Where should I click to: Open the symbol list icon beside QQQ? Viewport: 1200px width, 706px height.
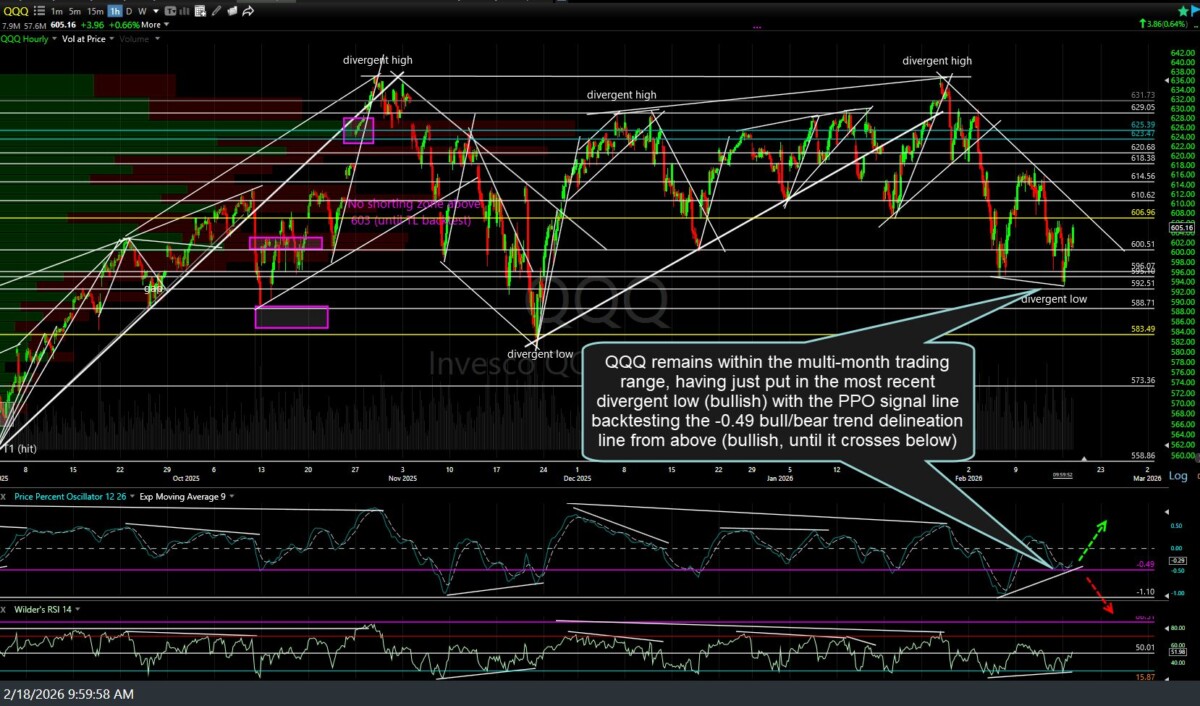click(38, 10)
